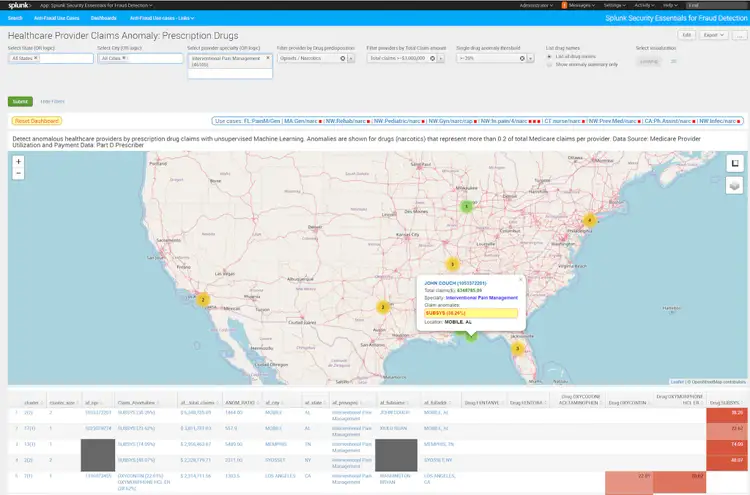
Task: Click the Los Angeles cluster marker
Action: point(203,299)
